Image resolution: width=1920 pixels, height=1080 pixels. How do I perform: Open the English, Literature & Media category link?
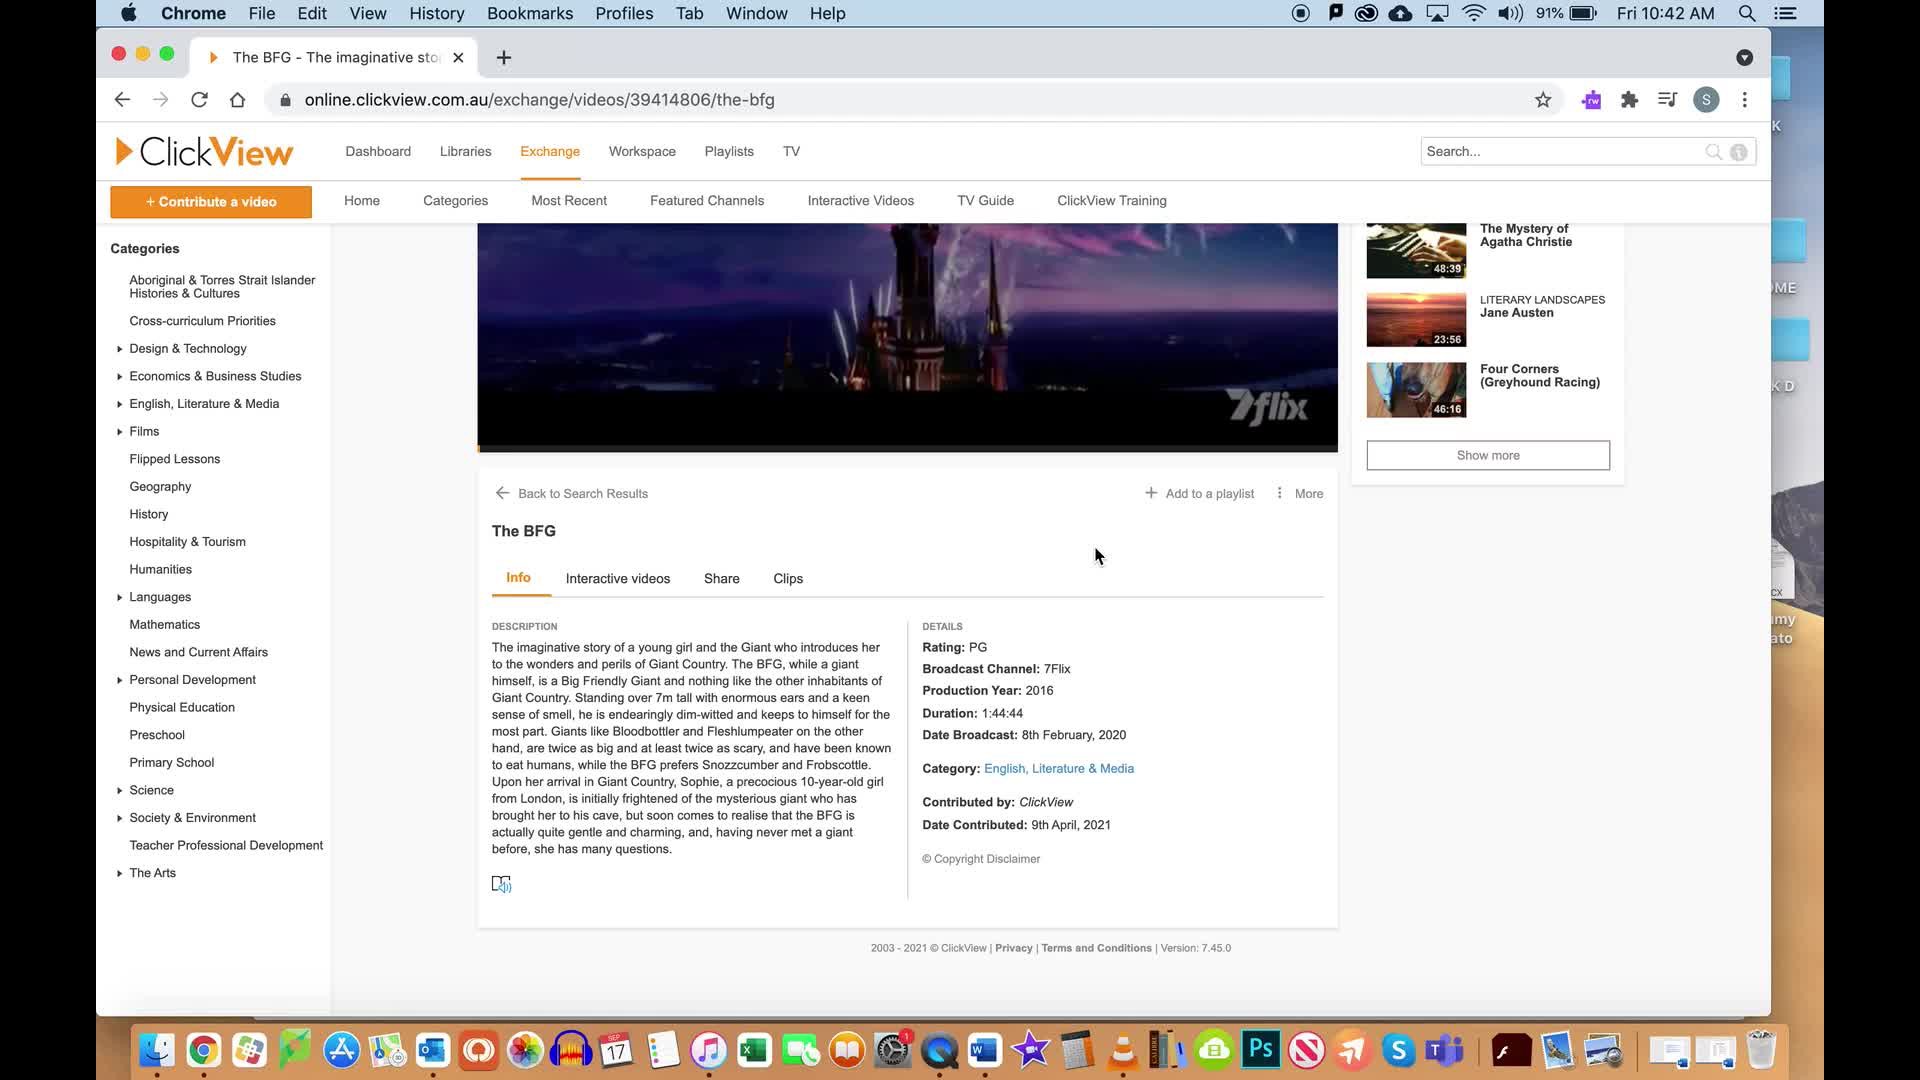(x=1058, y=769)
